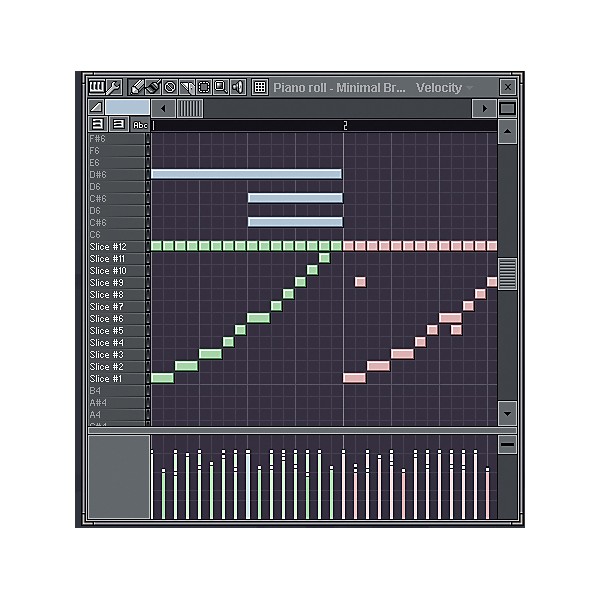This screenshot has height=600, width=600.
Task: Open the wrench tools menu
Action: (x=114, y=87)
